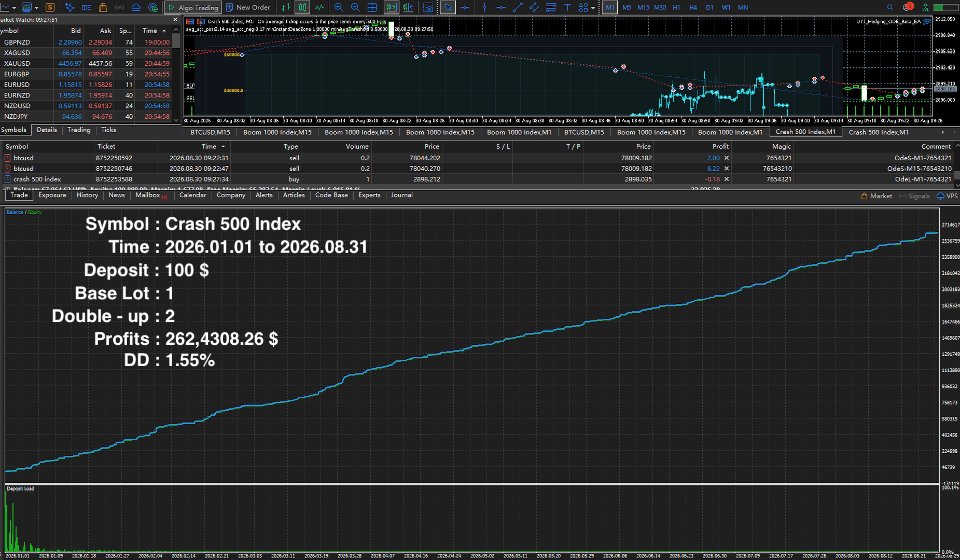Tile chart windows with grid icon
Screen dimensions: 960x560
click(372, 7)
